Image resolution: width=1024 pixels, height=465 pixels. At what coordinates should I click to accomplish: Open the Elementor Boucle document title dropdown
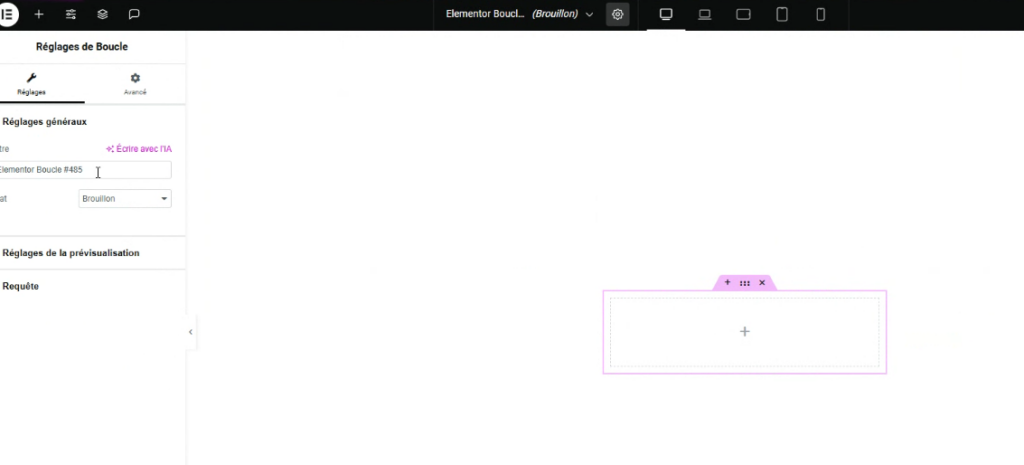[x=519, y=15]
